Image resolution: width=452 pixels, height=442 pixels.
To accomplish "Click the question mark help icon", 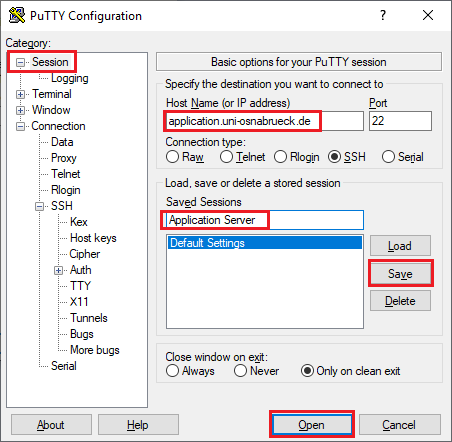I will 383,15.
